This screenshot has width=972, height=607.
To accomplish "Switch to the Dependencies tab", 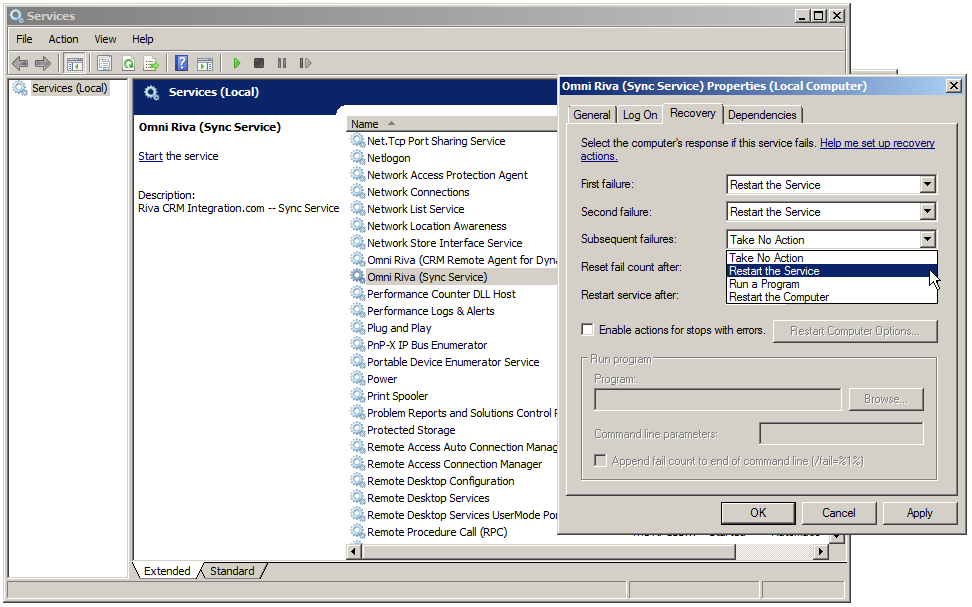I will click(762, 115).
